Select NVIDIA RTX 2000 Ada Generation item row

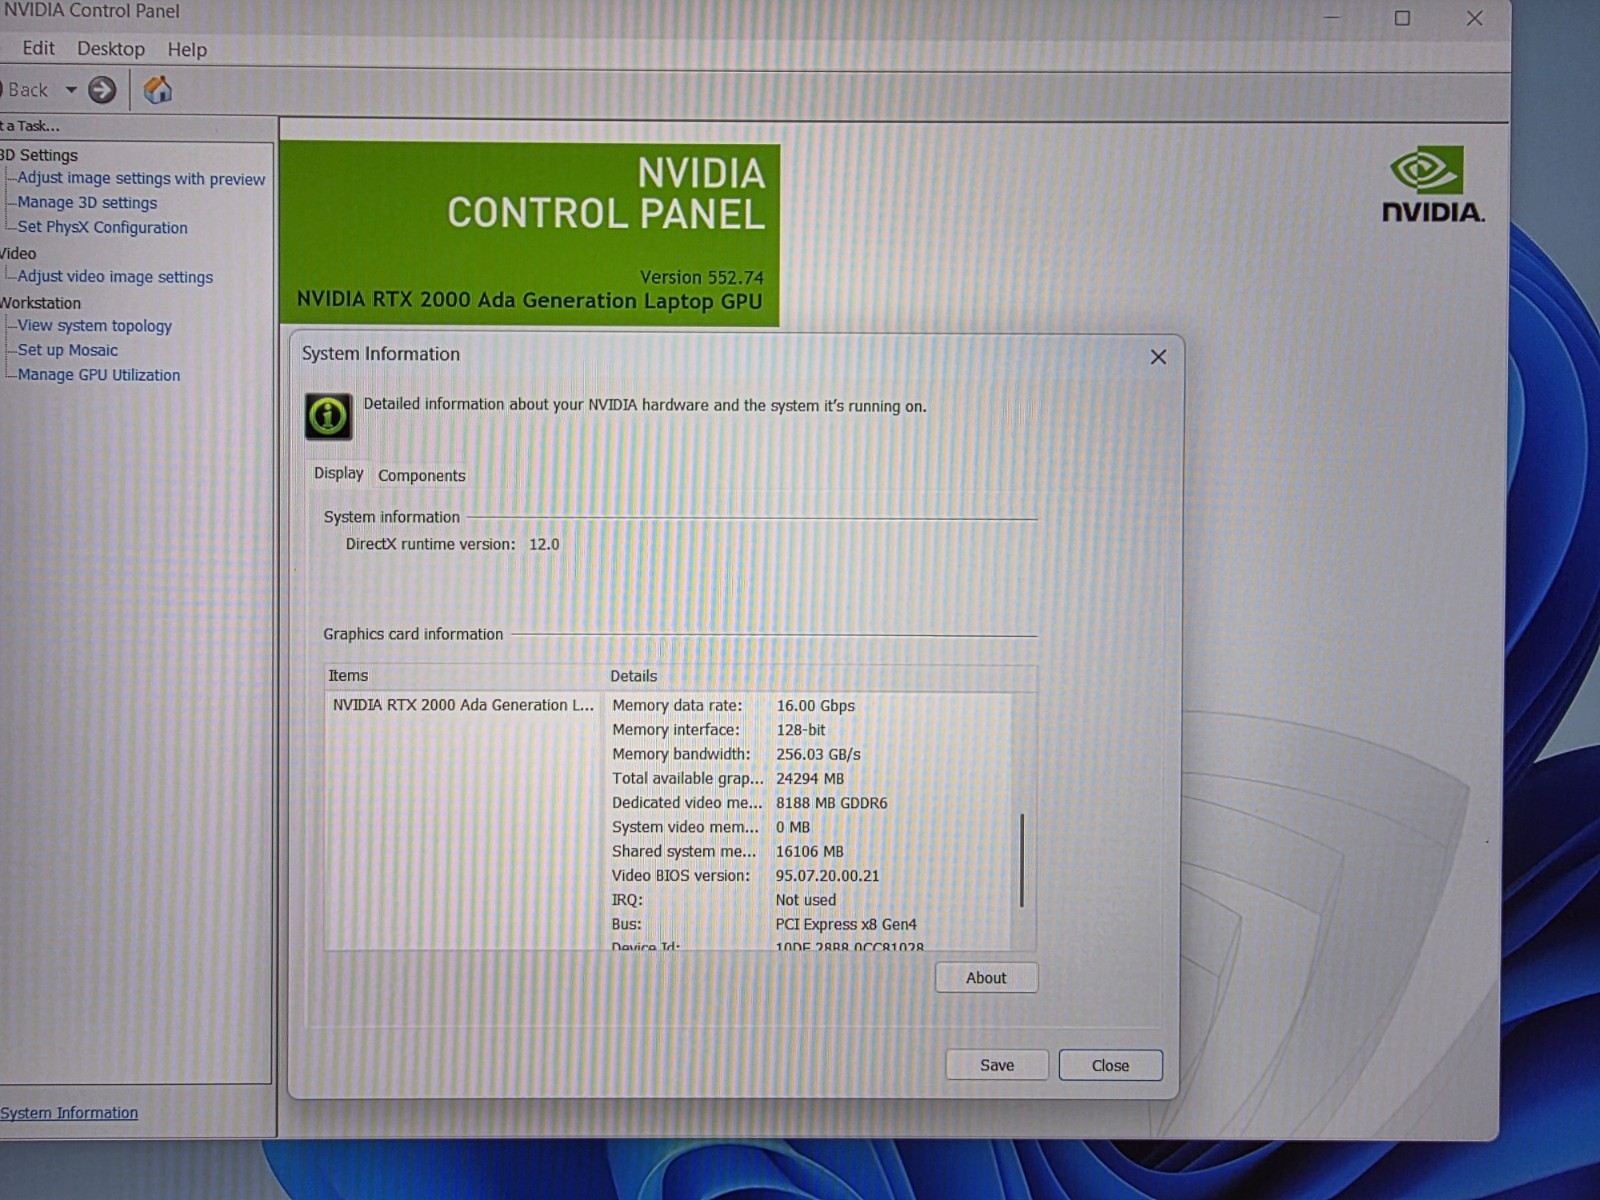click(x=463, y=705)
